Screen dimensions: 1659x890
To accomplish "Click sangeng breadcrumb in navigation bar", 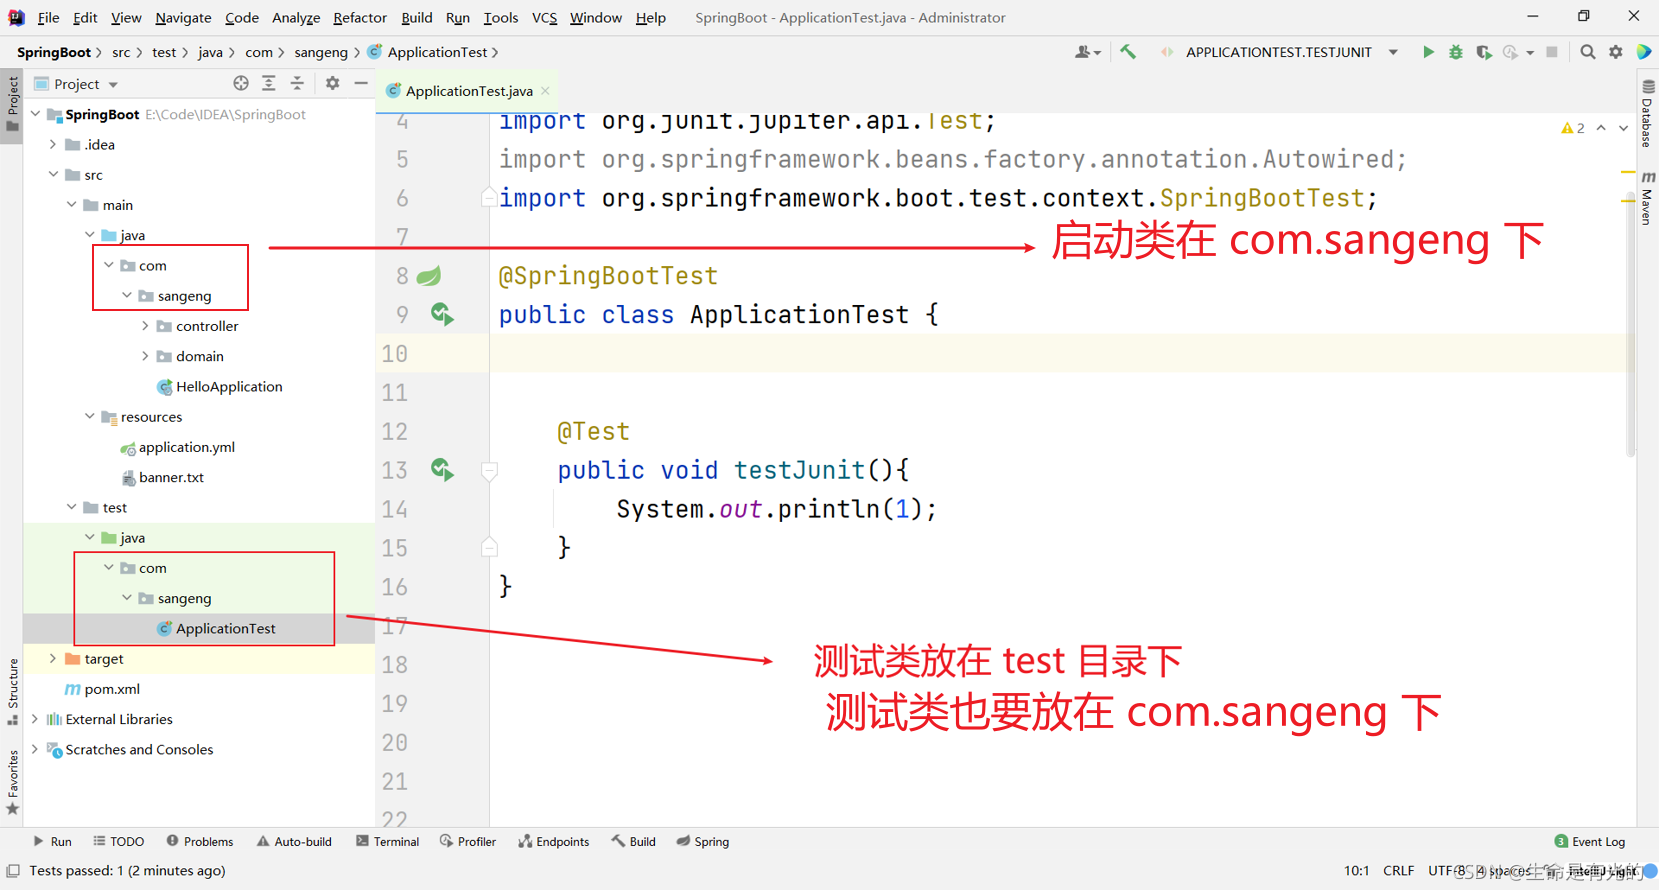I will [320, 52].
